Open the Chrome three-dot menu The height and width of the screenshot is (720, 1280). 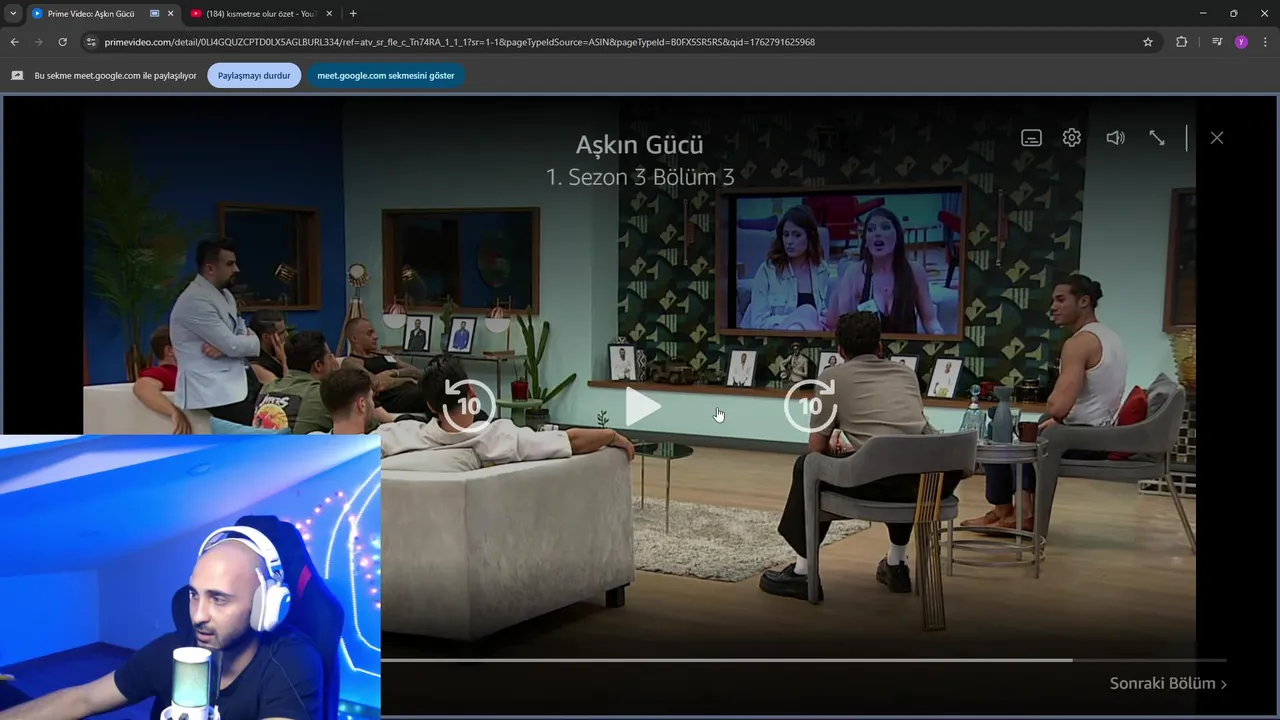(x=1266, y=42)
